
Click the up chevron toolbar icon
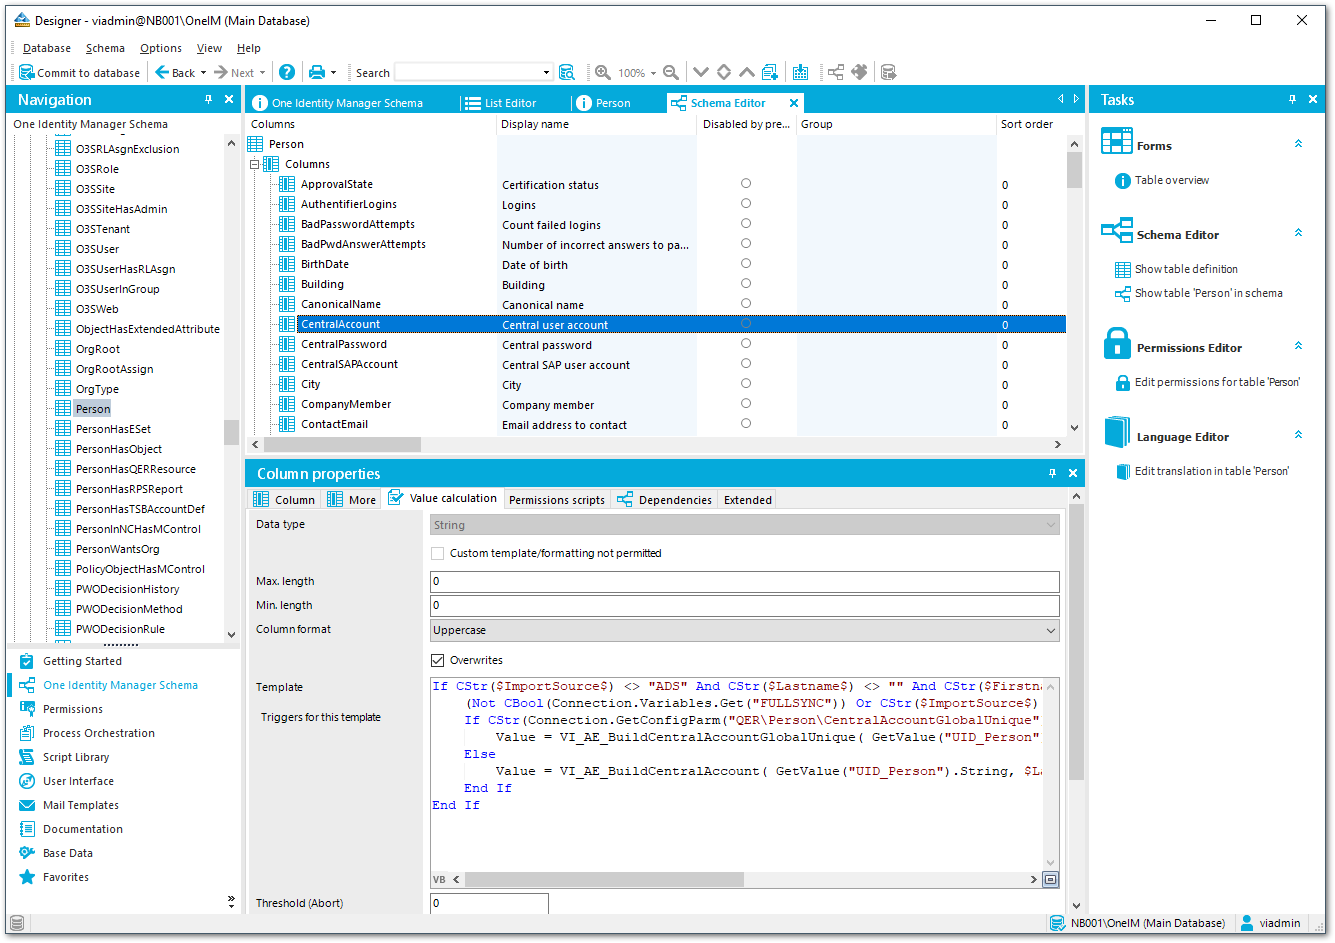pyautogui.click(x=746, y=72)
